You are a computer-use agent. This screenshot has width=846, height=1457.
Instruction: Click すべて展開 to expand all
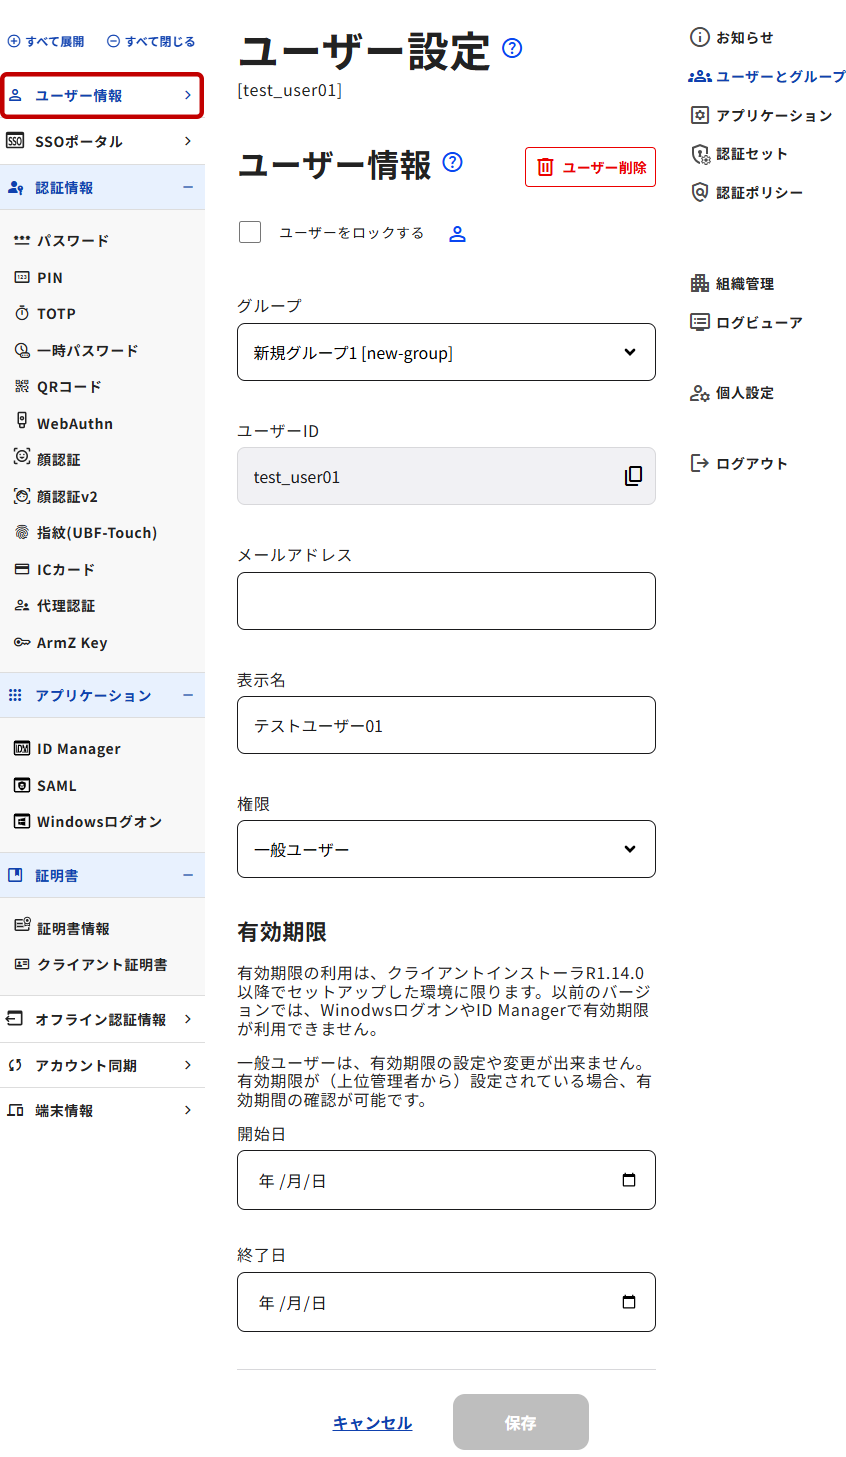pos(46,42)
